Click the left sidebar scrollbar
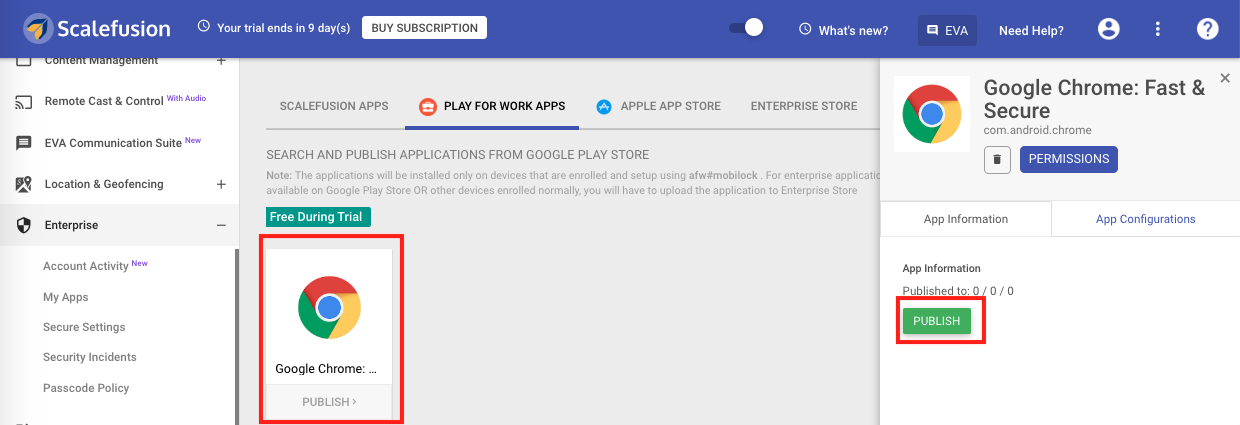 click(x=237, y=335)
